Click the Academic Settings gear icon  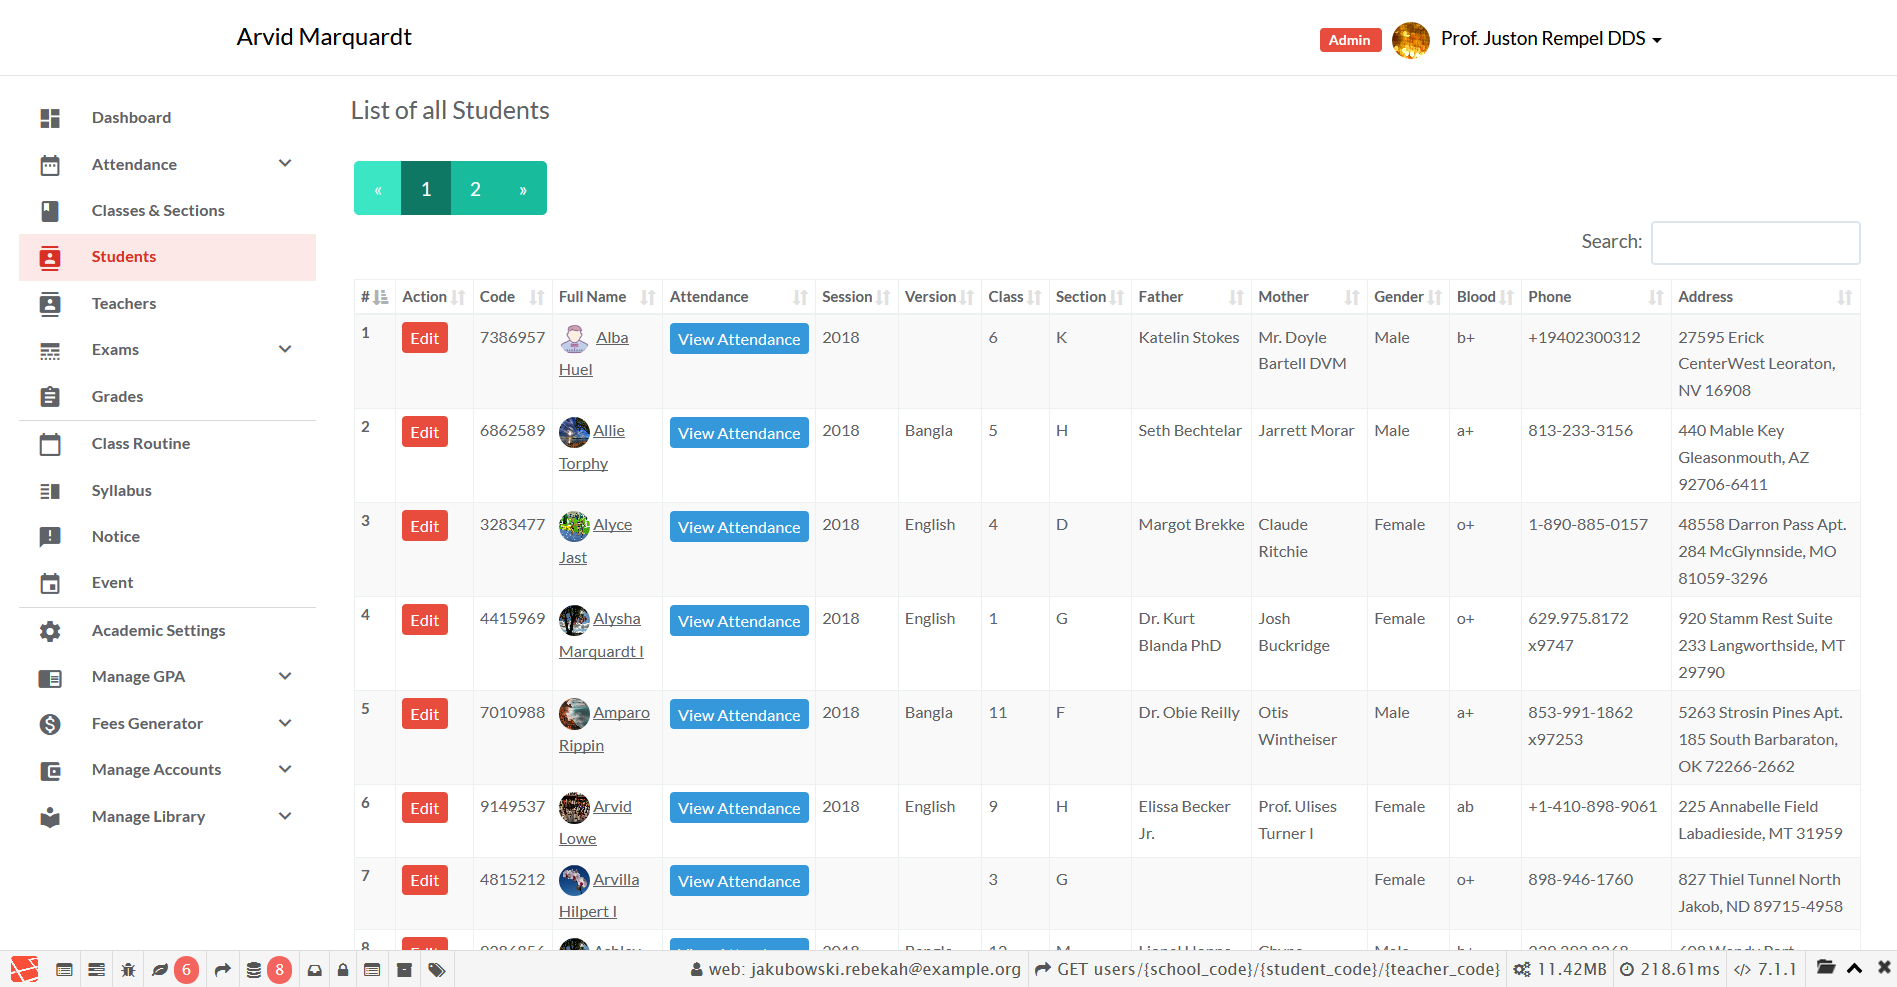tap(50, 631)
